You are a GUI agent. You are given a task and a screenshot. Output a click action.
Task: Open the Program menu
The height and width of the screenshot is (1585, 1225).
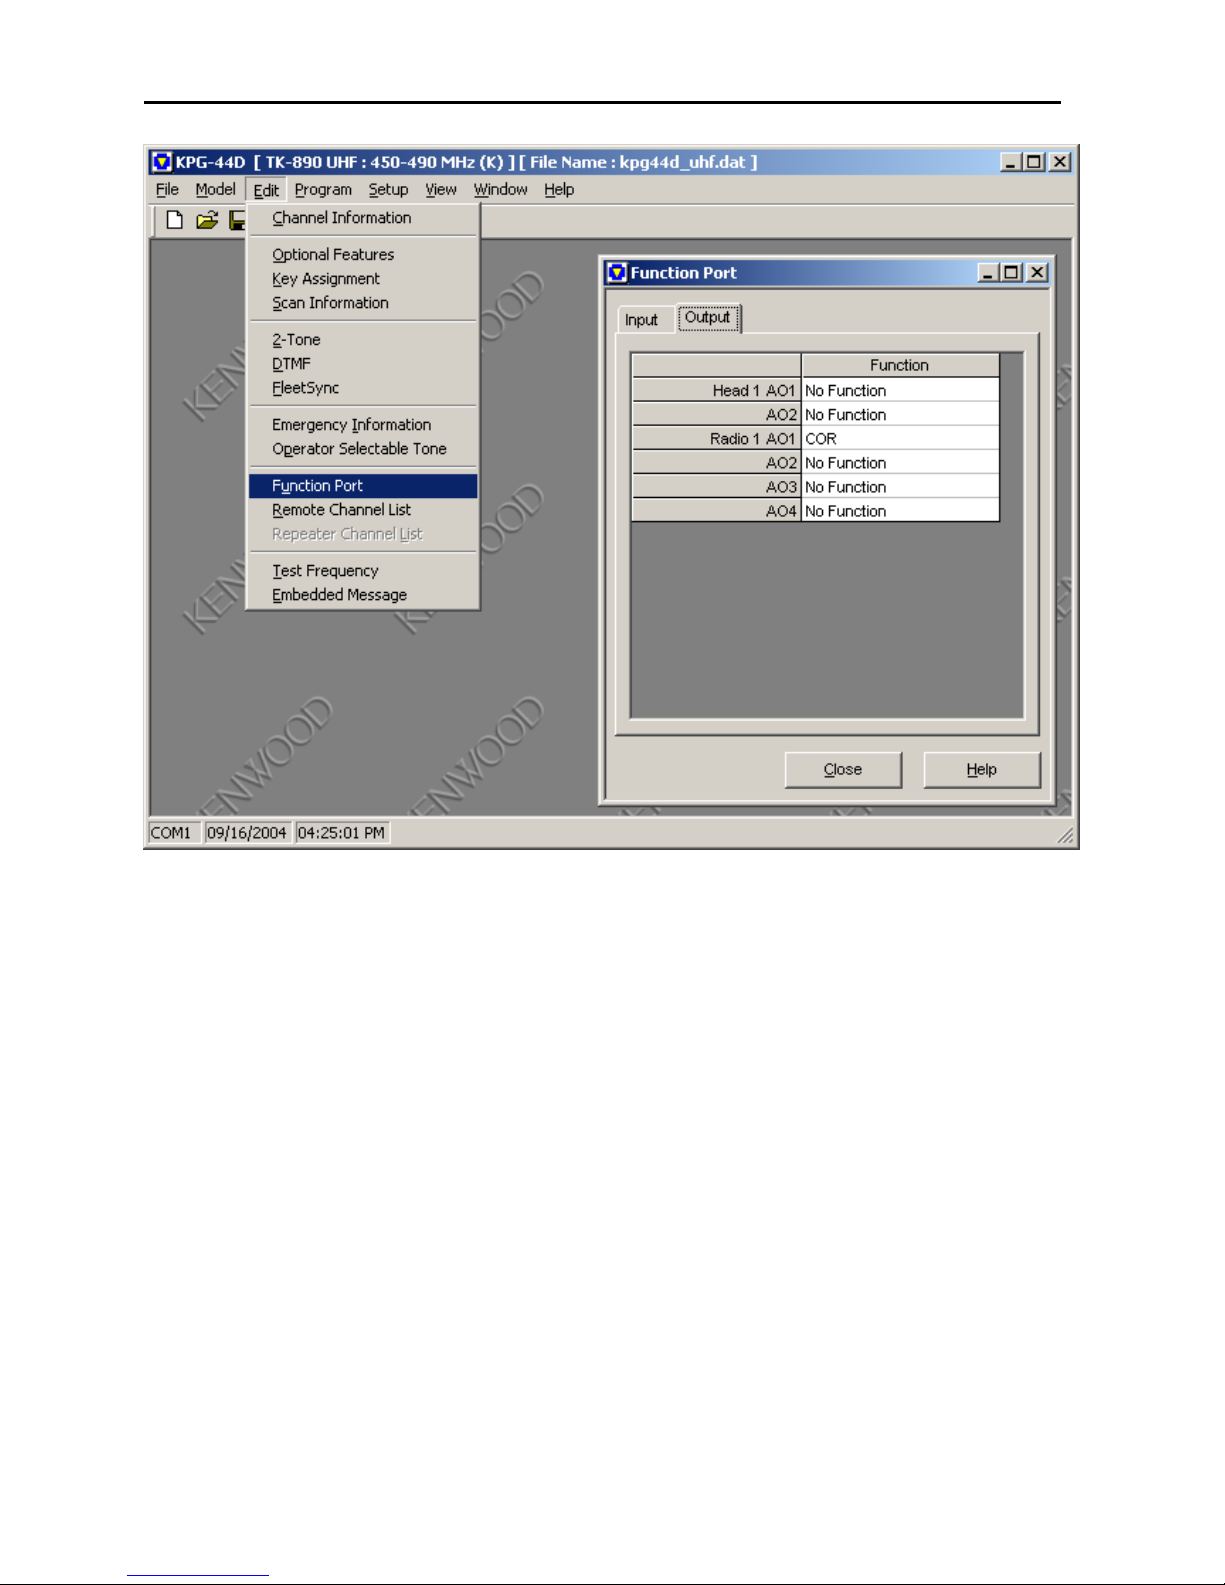tap(323, 189)
